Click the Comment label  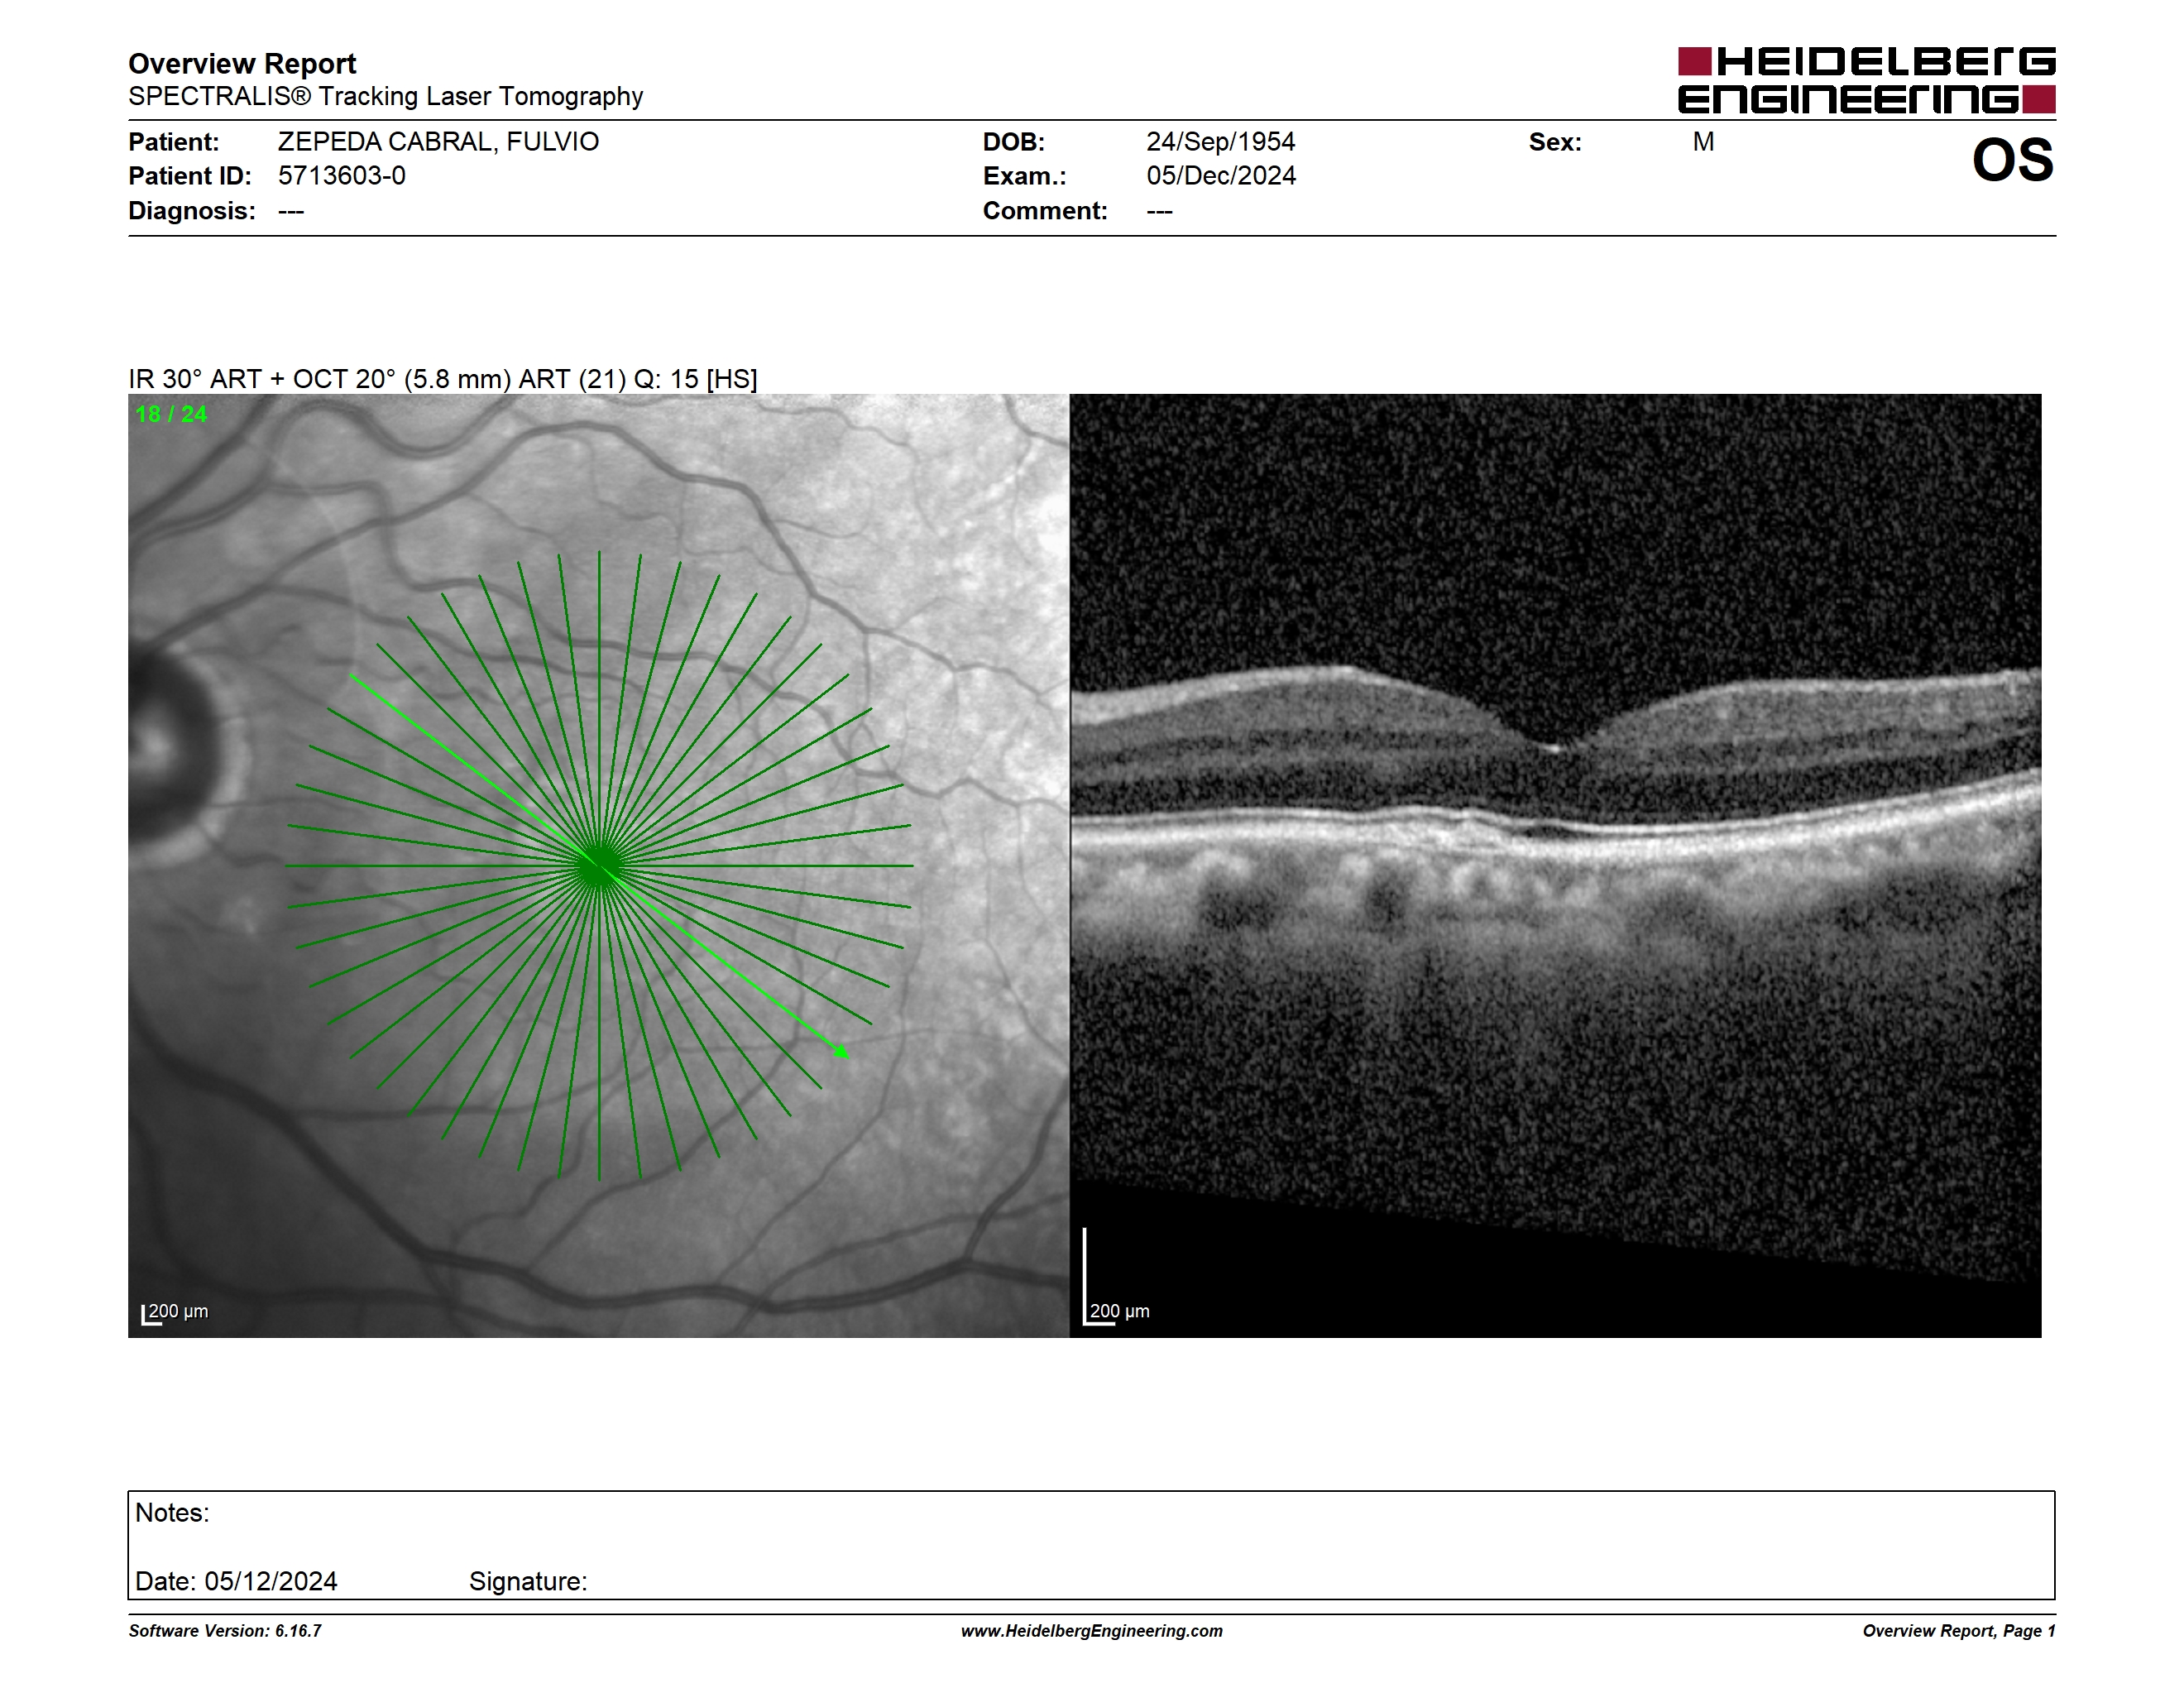point(1045,211)
